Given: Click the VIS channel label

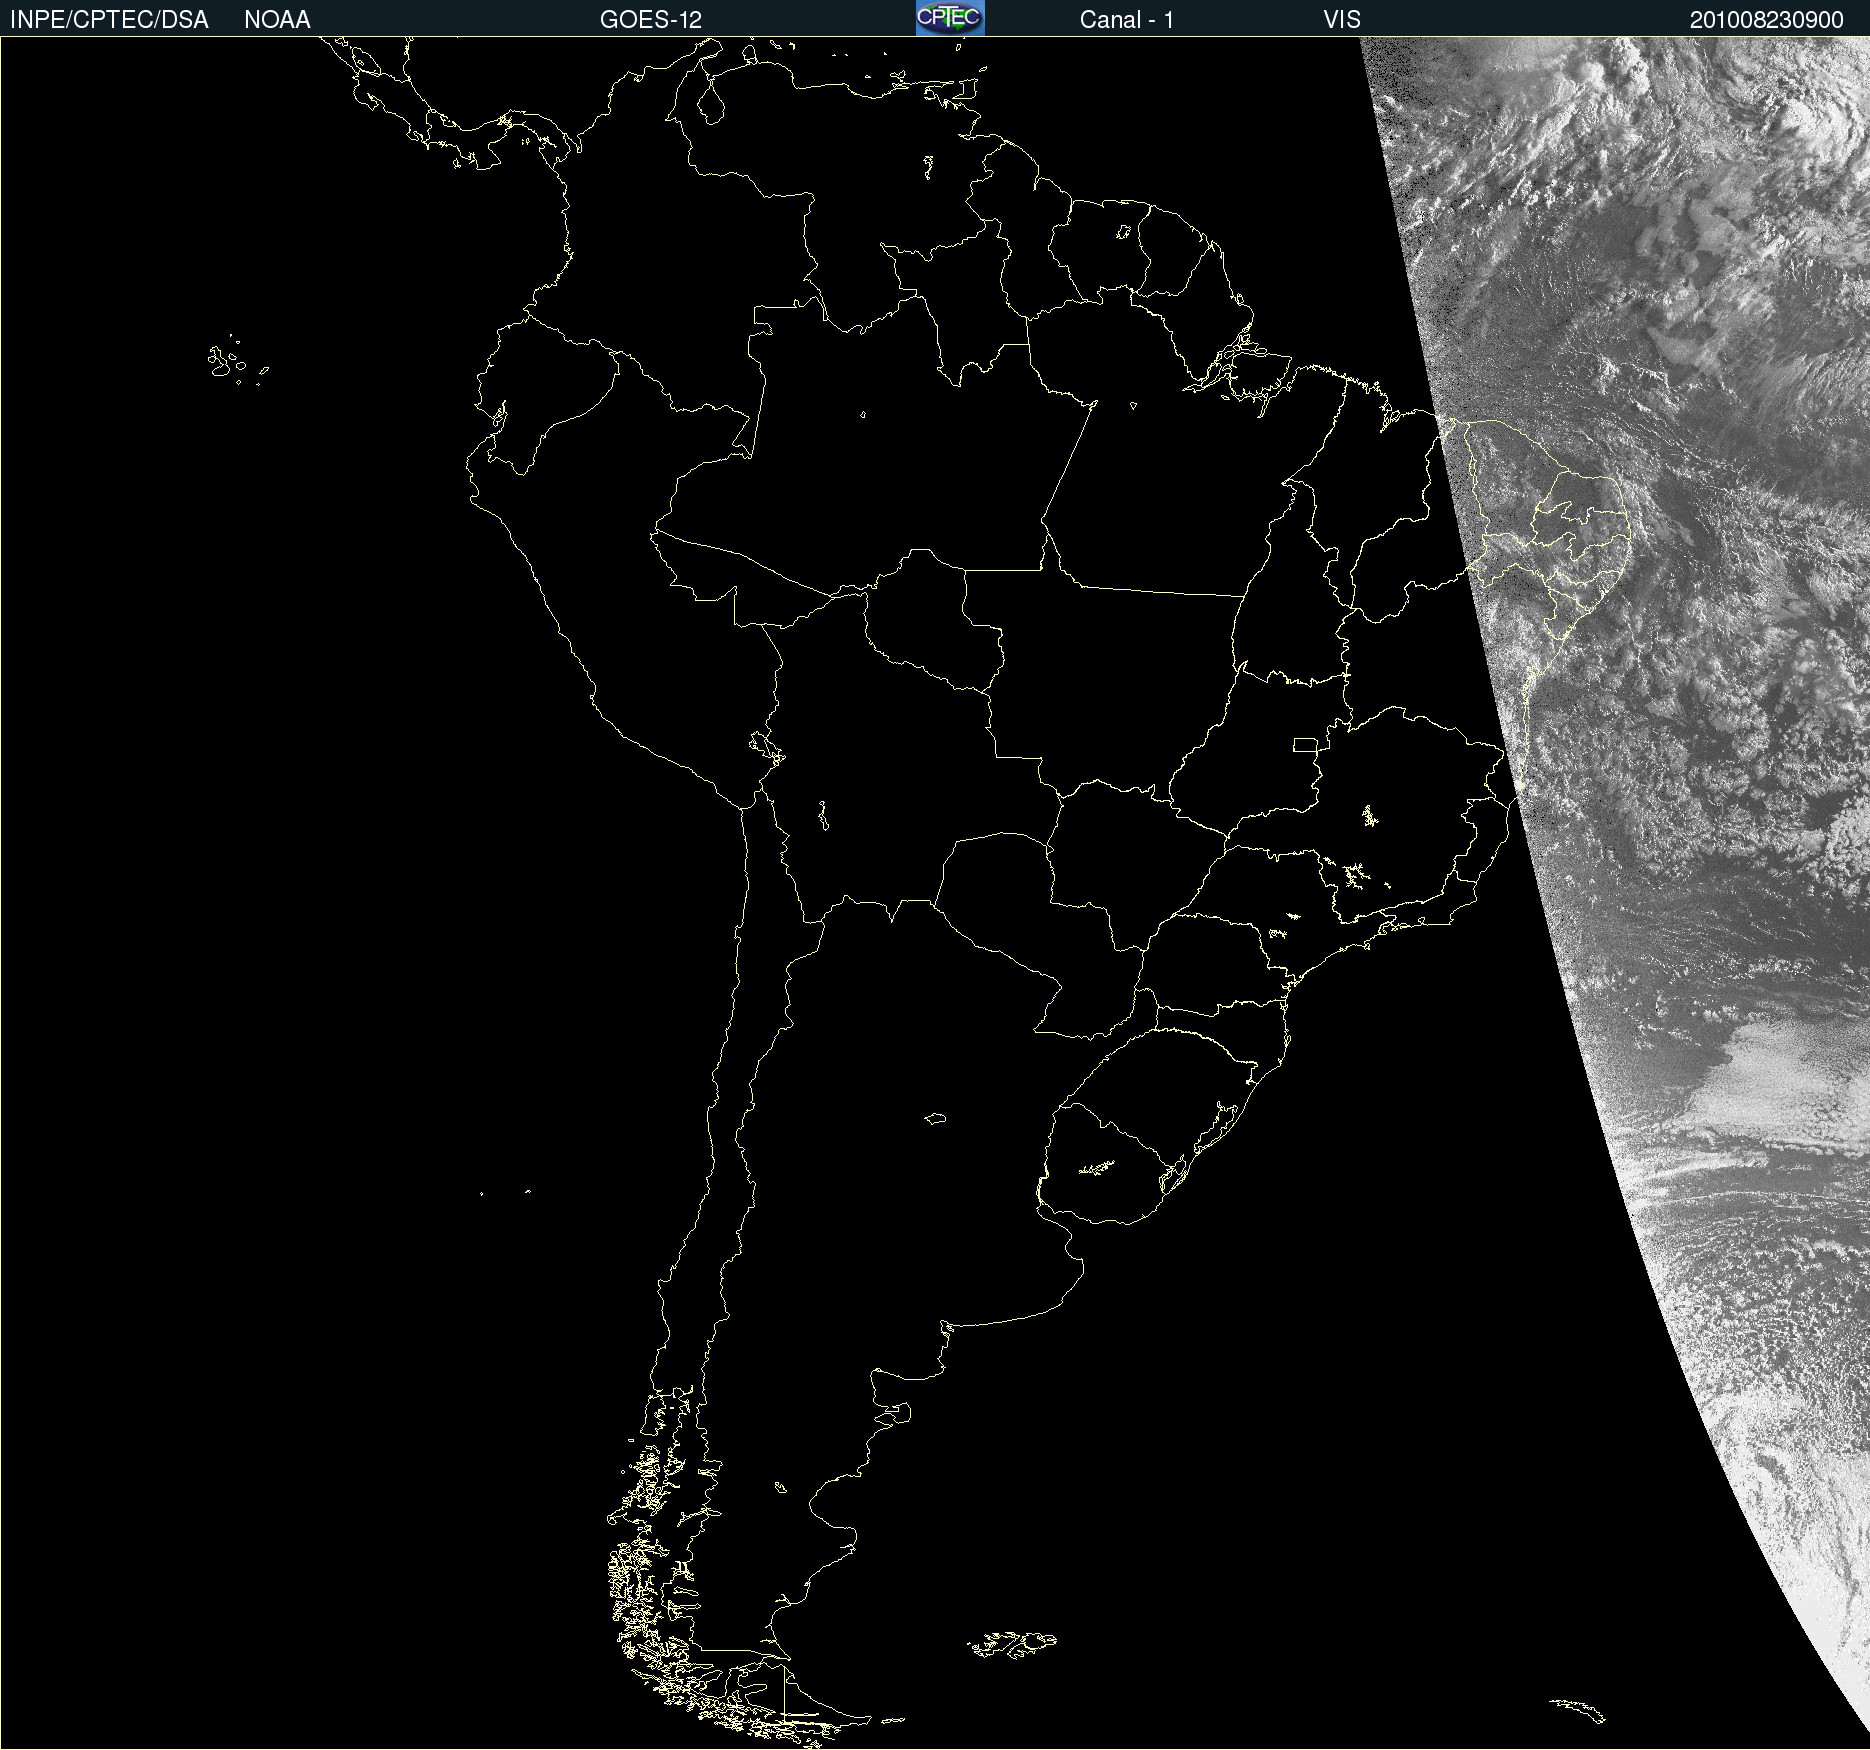Looking at the screenshot, I should [1342, 20].
